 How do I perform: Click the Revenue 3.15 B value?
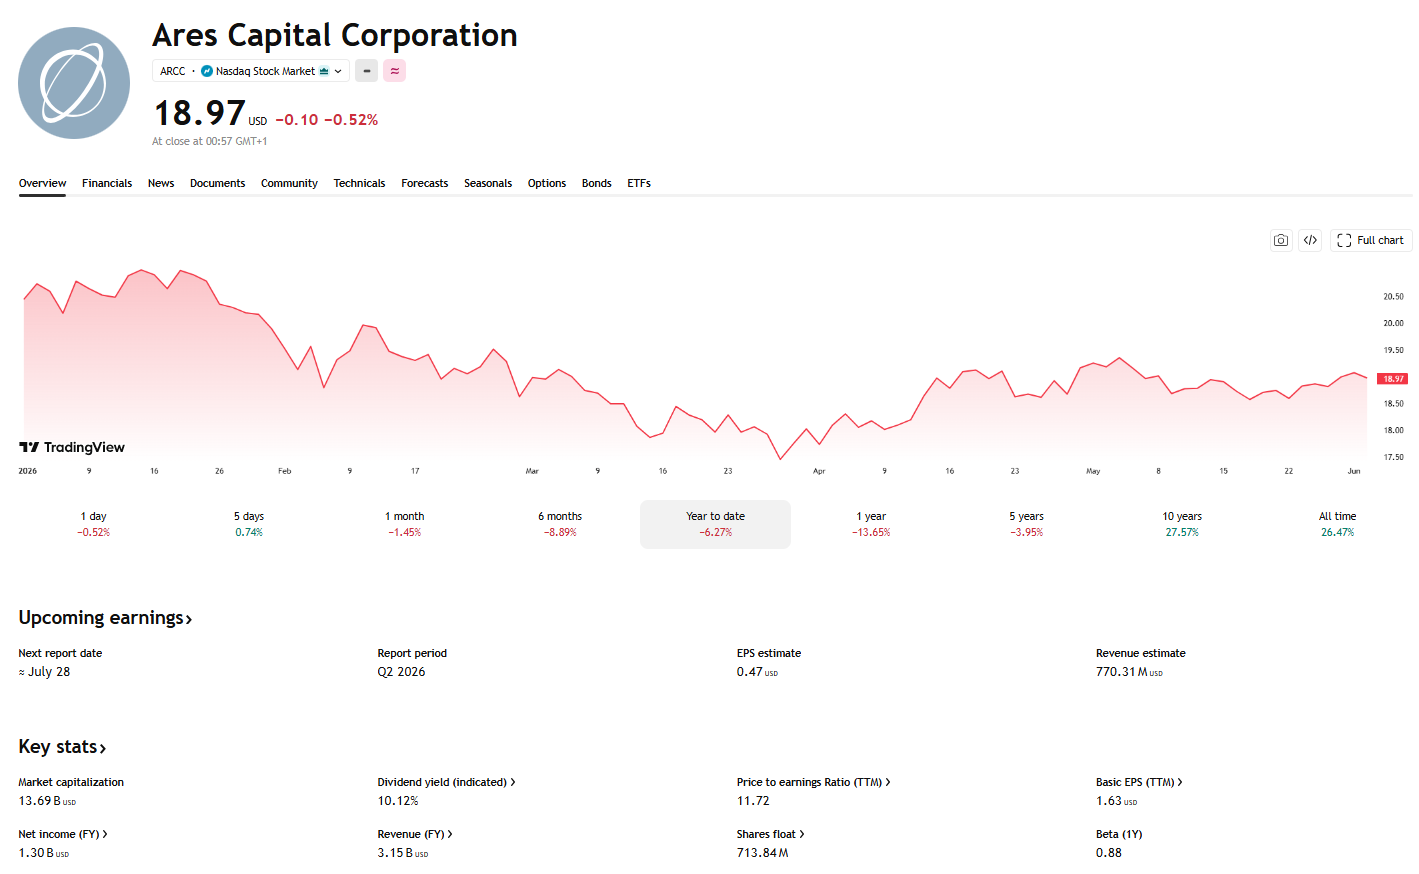[403, 853]
